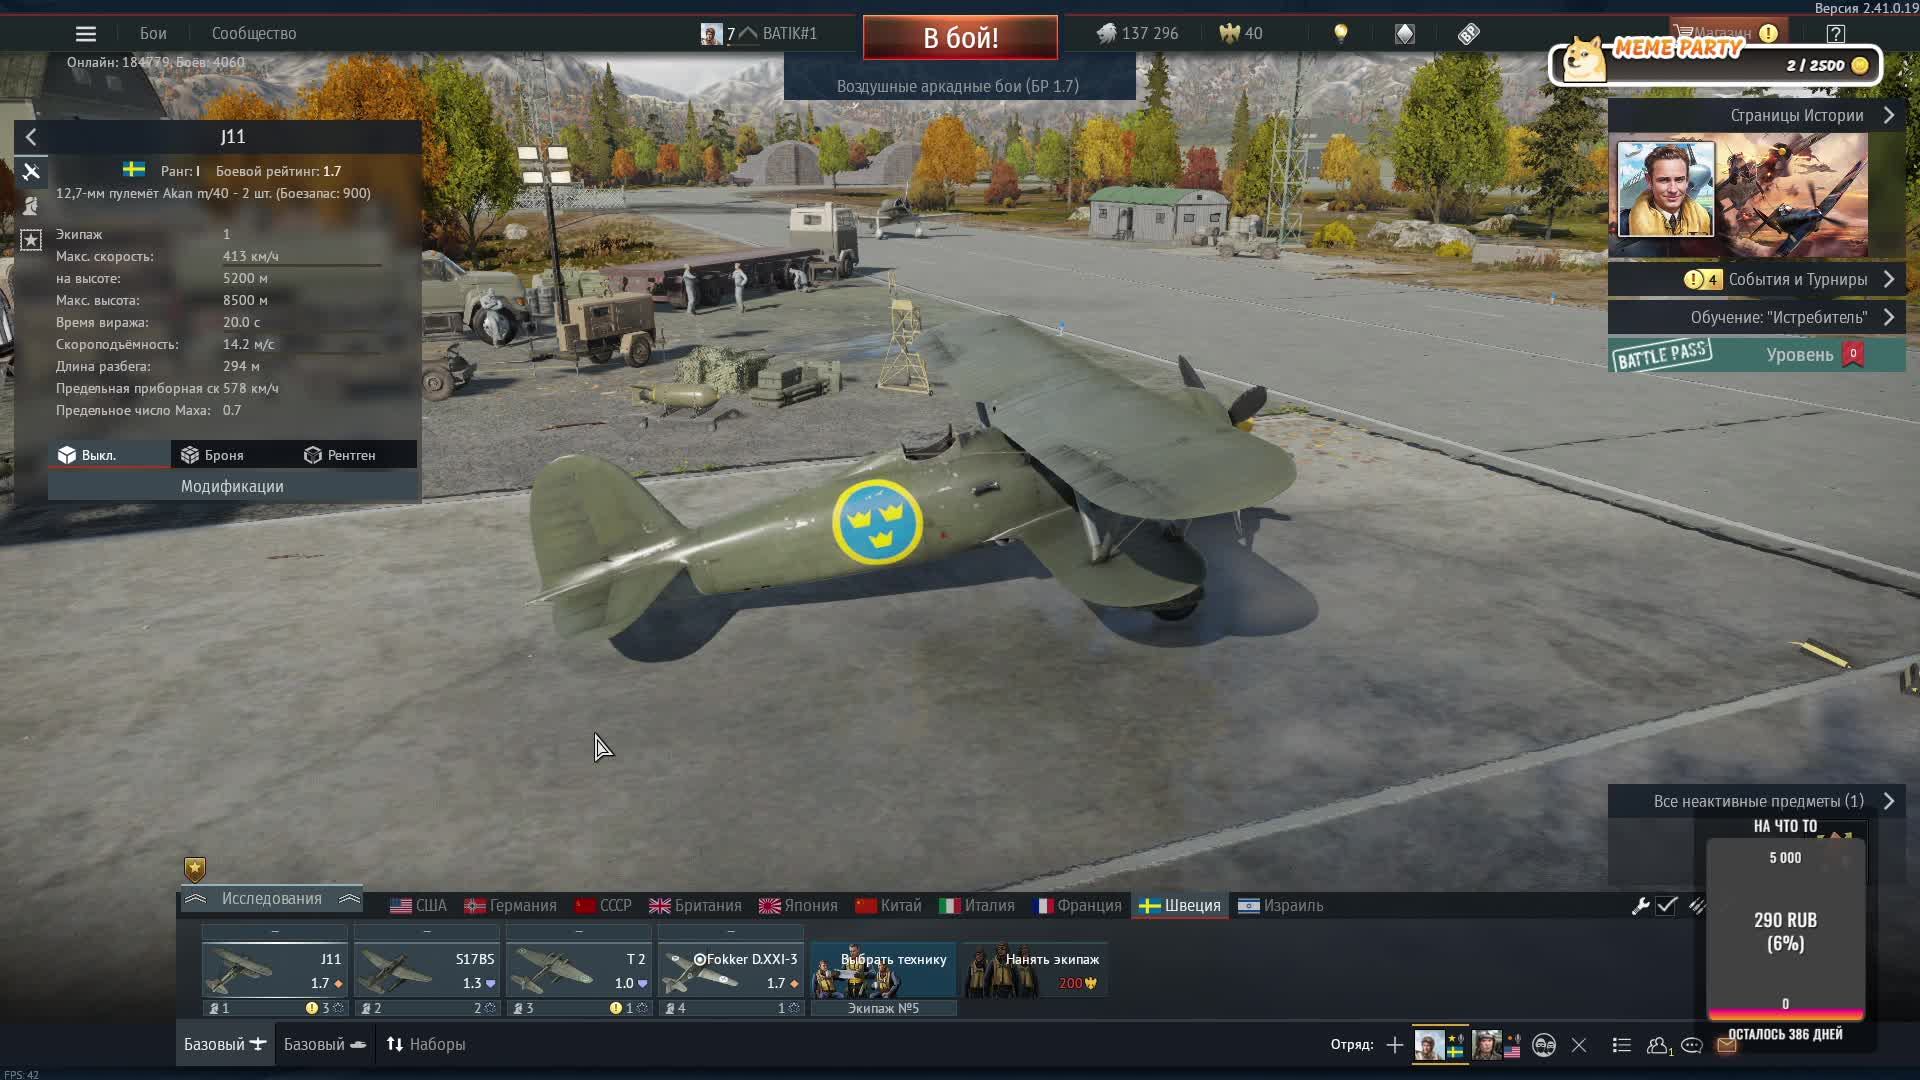Screen dimensions: 1920x1080
Task: Click Нанять экипаж for 200
Action: [1036, 970]
